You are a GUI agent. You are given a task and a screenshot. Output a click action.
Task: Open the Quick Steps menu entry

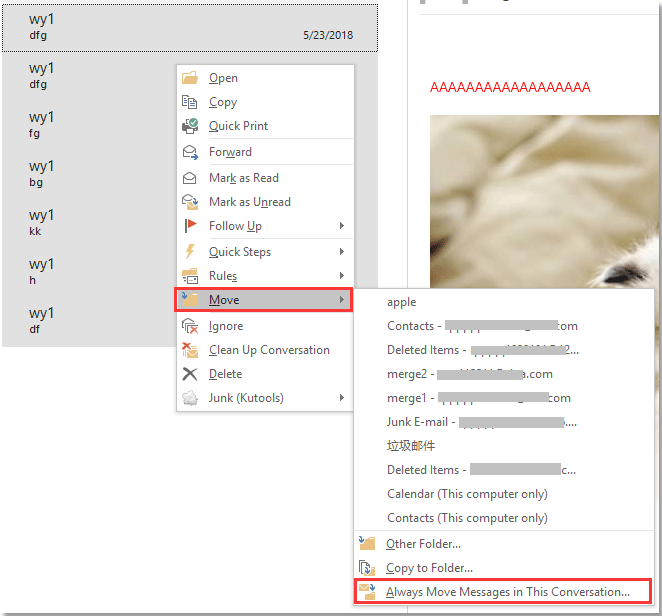click(265, 252)
